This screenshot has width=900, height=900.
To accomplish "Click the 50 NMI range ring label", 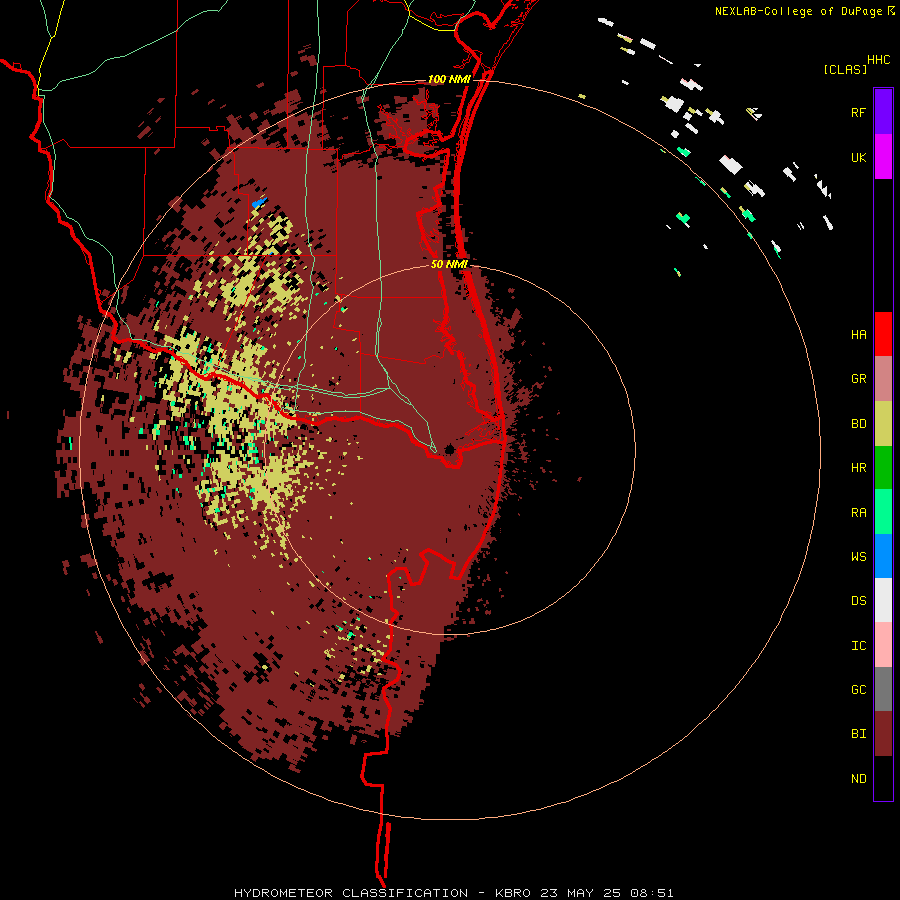I will (x=449, y=264).
